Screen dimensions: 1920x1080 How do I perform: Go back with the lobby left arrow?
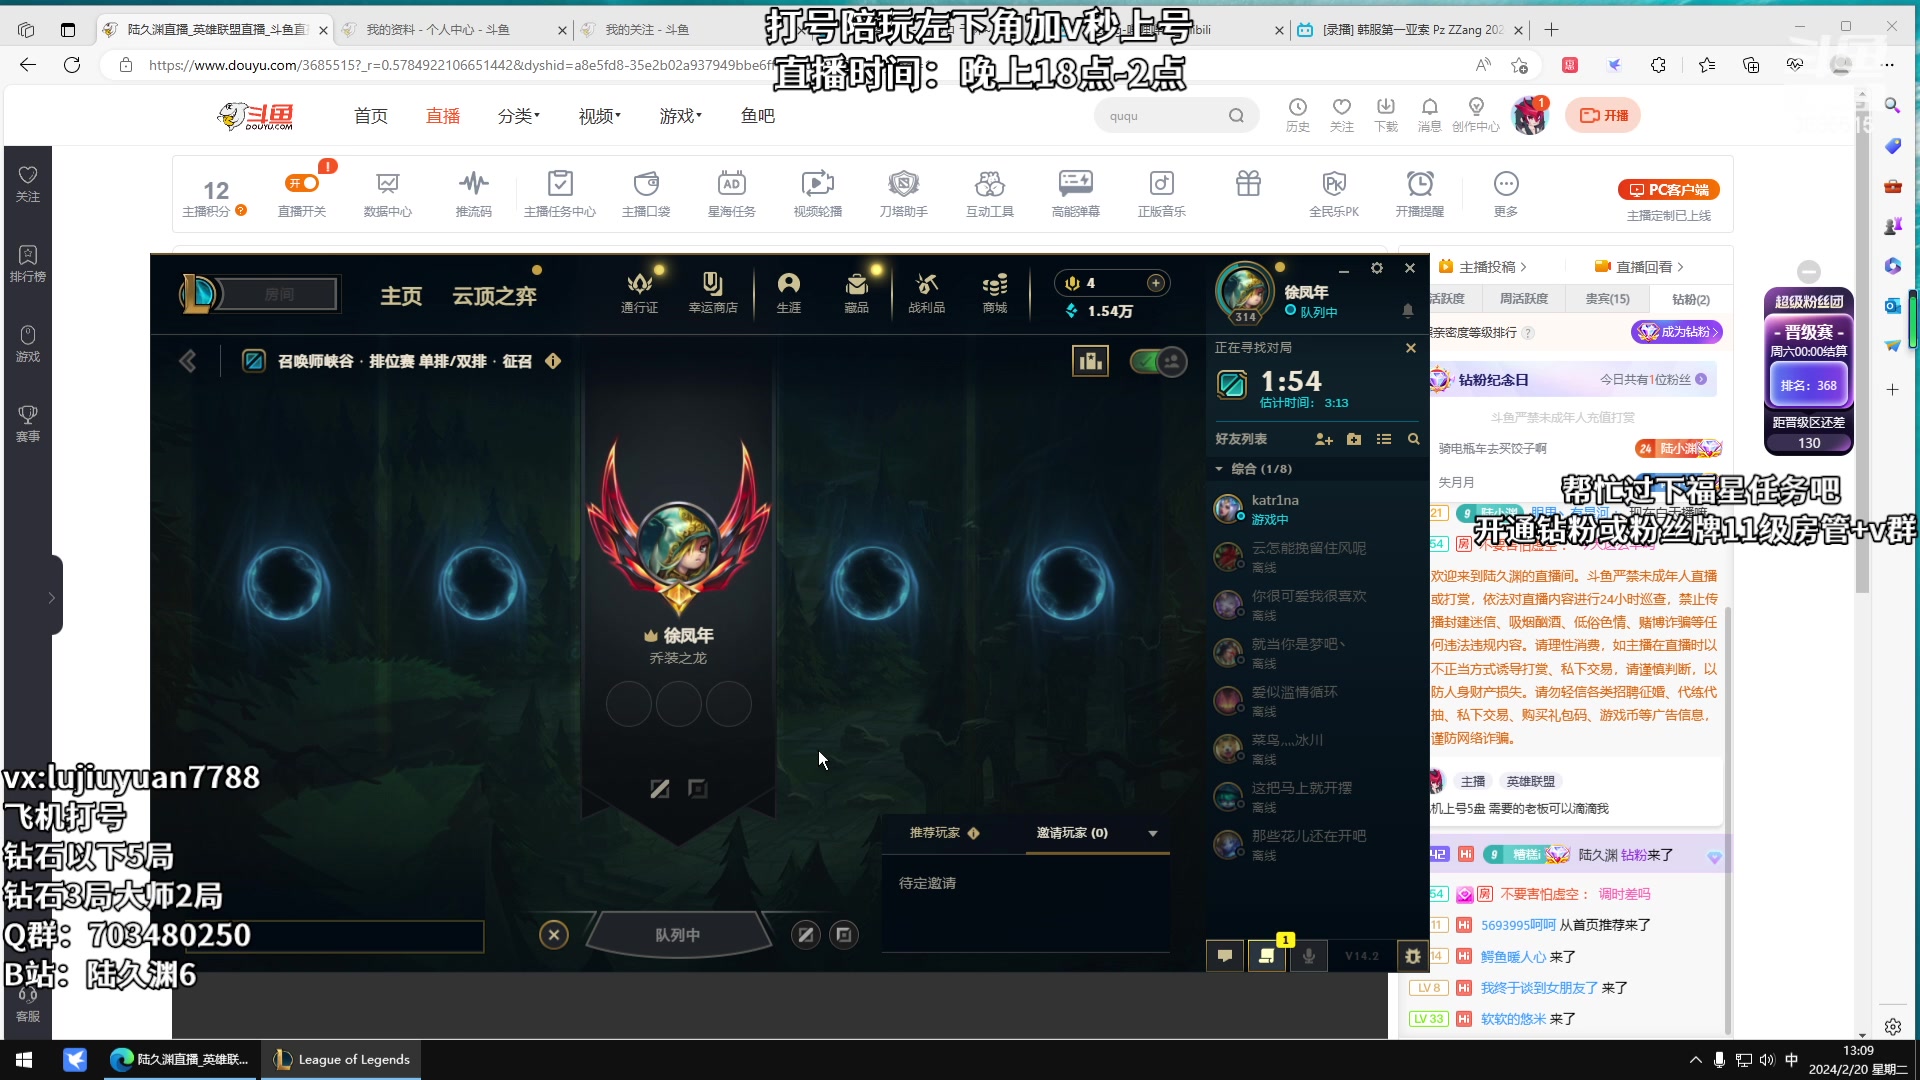[187, 361]
